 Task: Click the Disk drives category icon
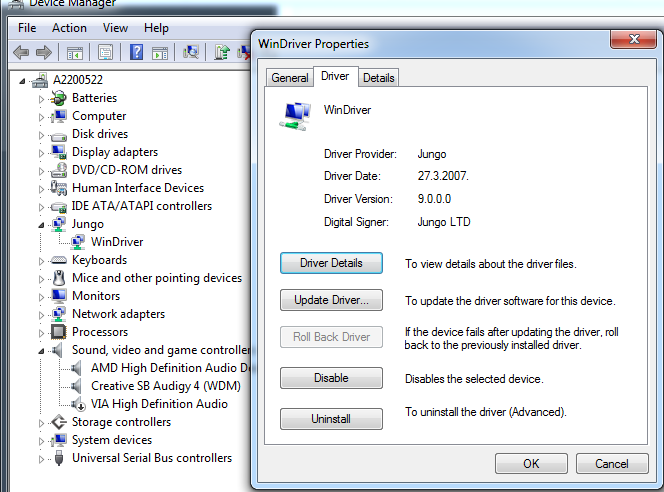pyautogui.click(x=58, y=136)
